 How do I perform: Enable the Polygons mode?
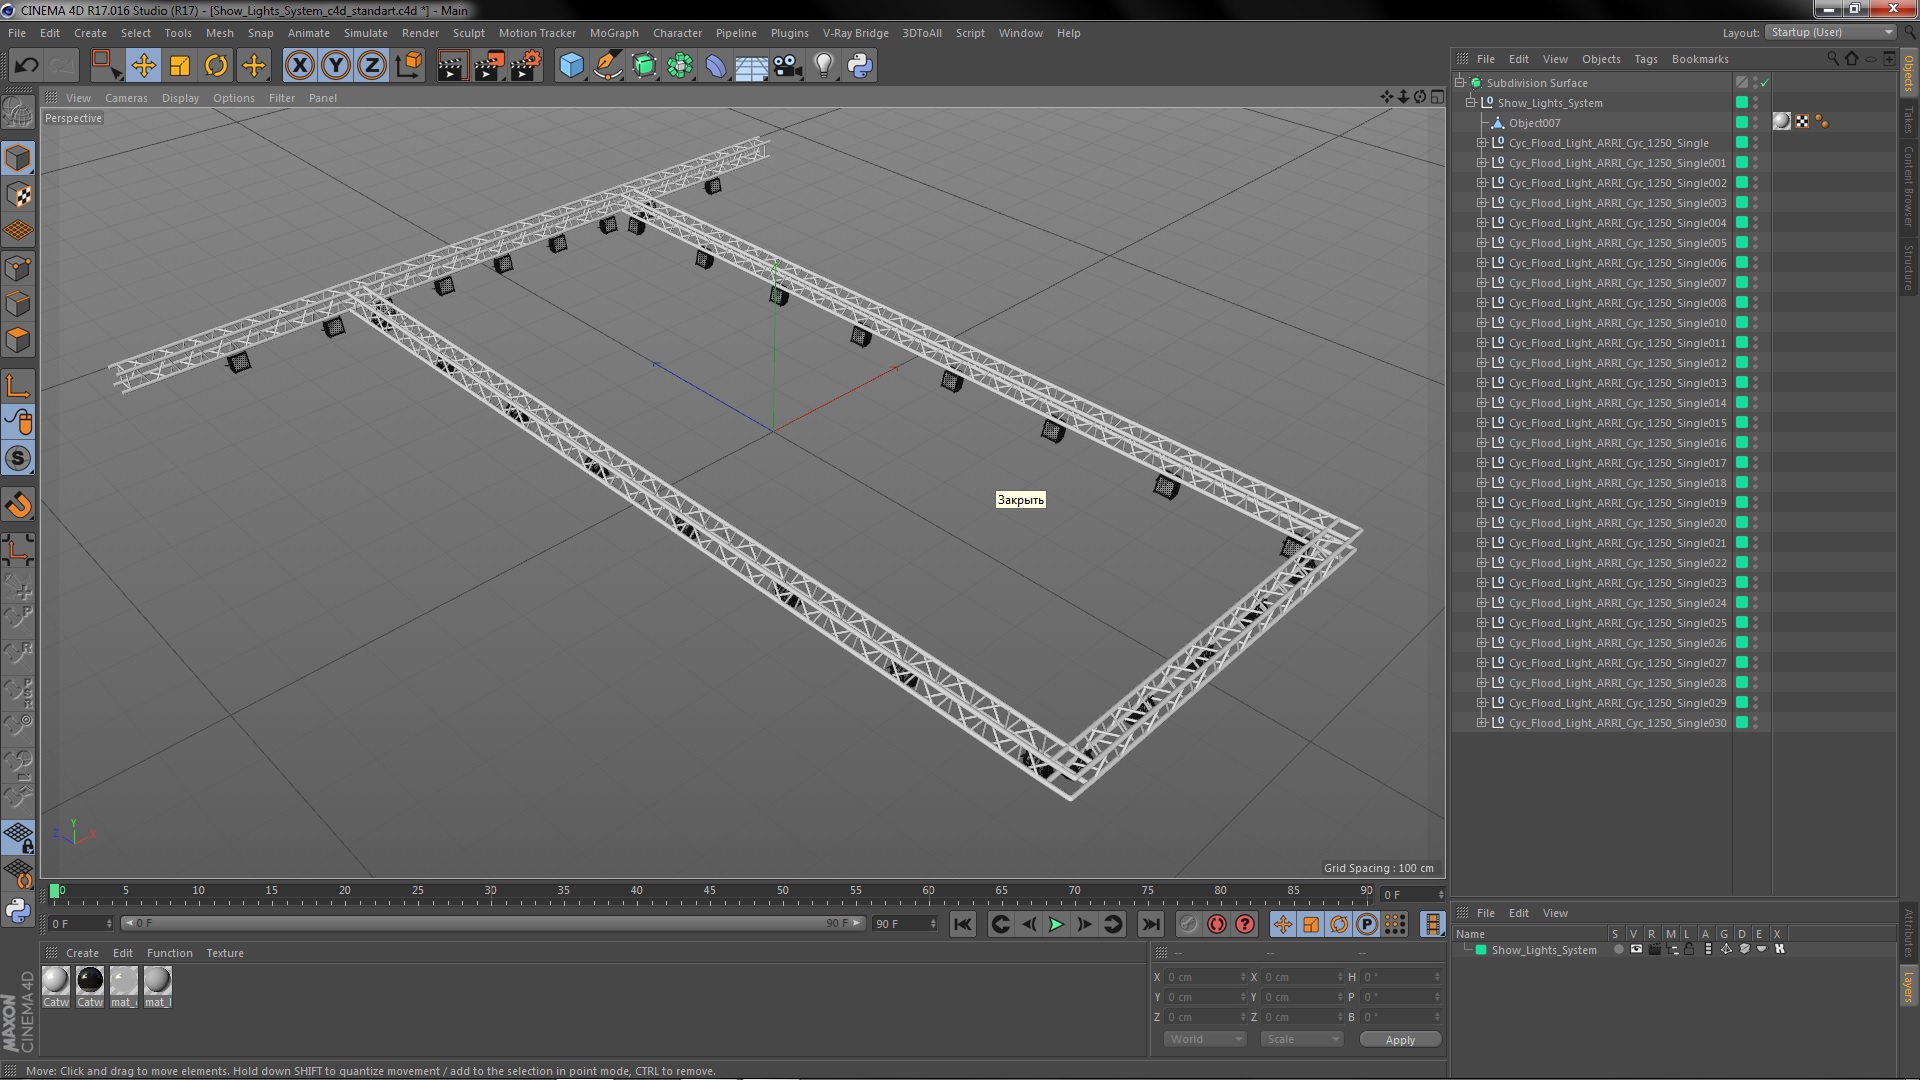18,340
